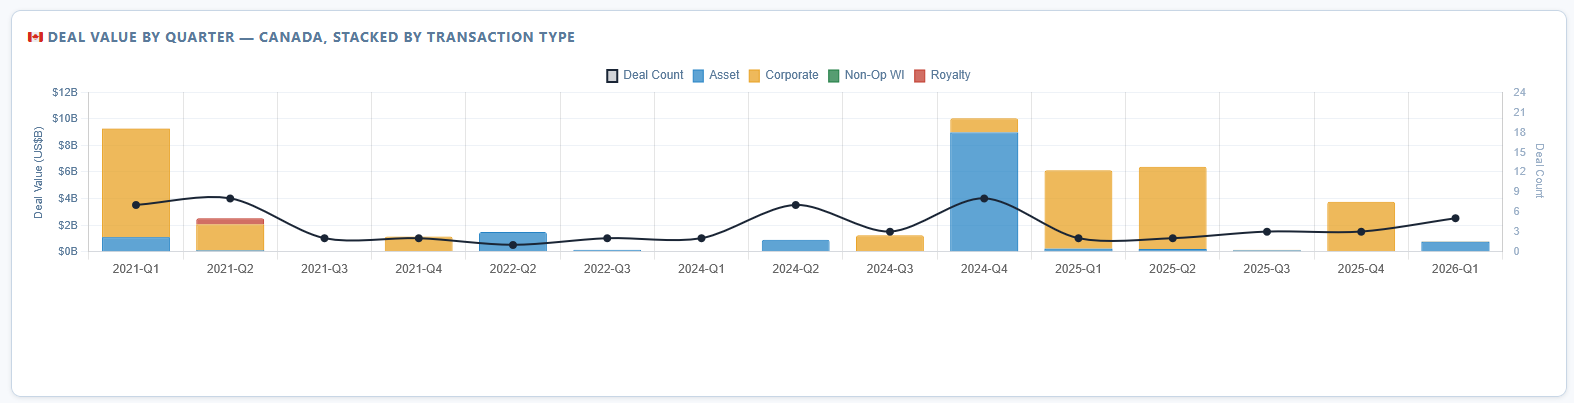Screen dimensions: 1574x403
Task: Click the 2021-Q4 Corporate bar
Action: 419,244
